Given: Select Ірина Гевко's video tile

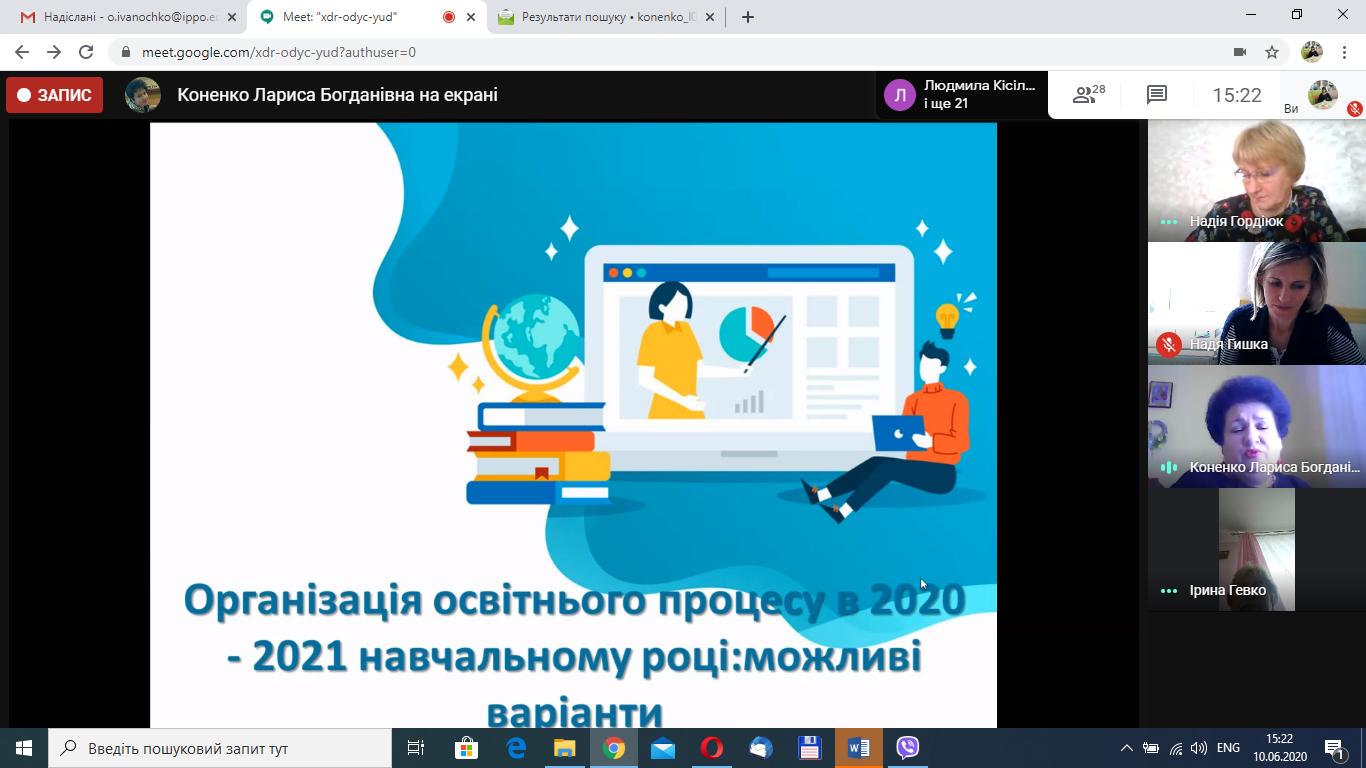Looking at the screenshot, I should [1256, 550].
